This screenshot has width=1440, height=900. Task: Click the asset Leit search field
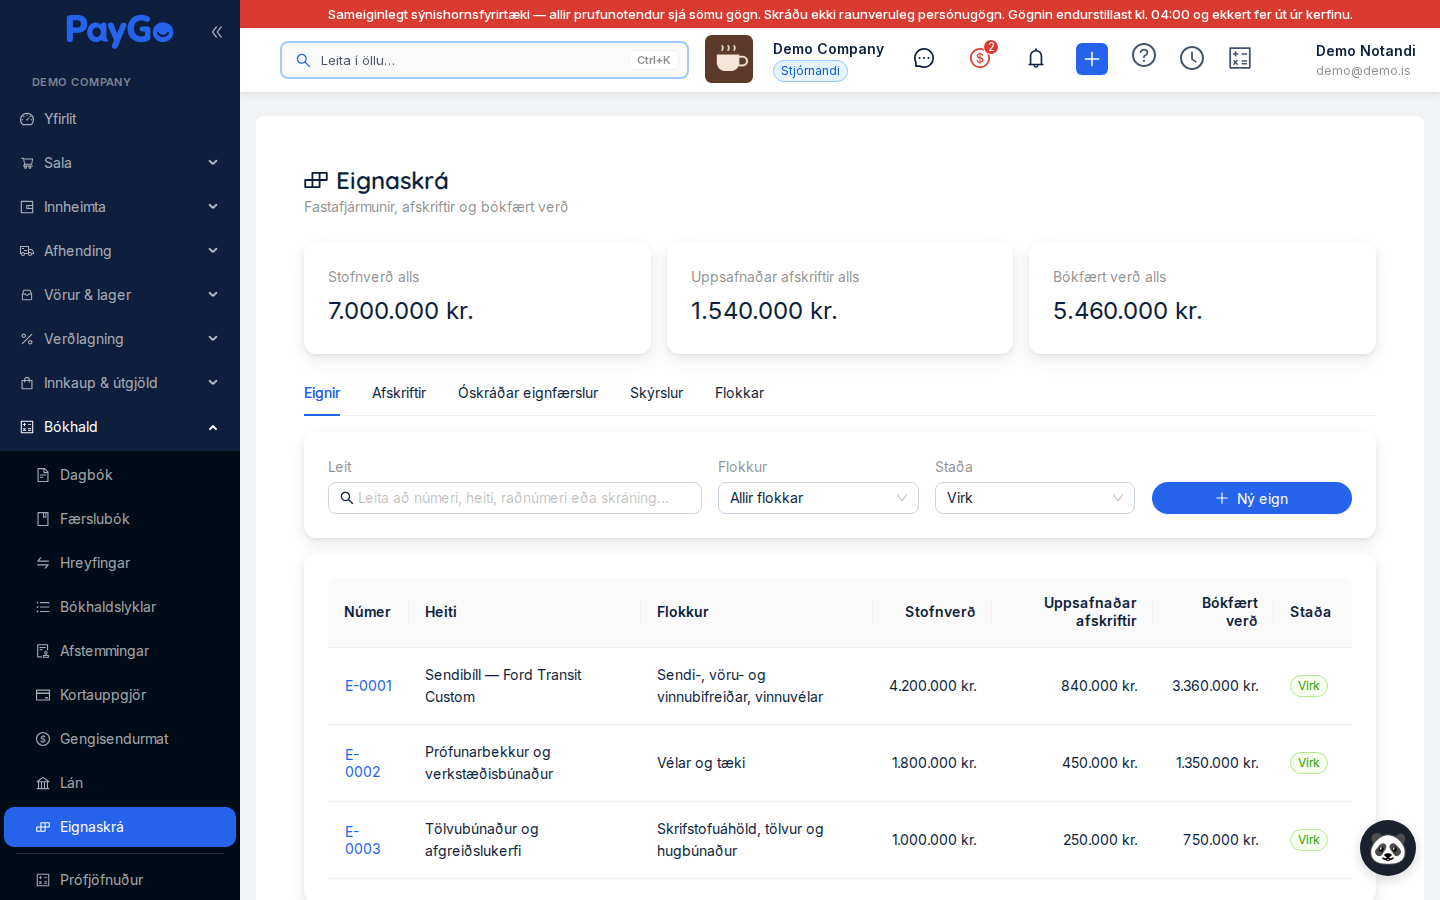point(515,498)
